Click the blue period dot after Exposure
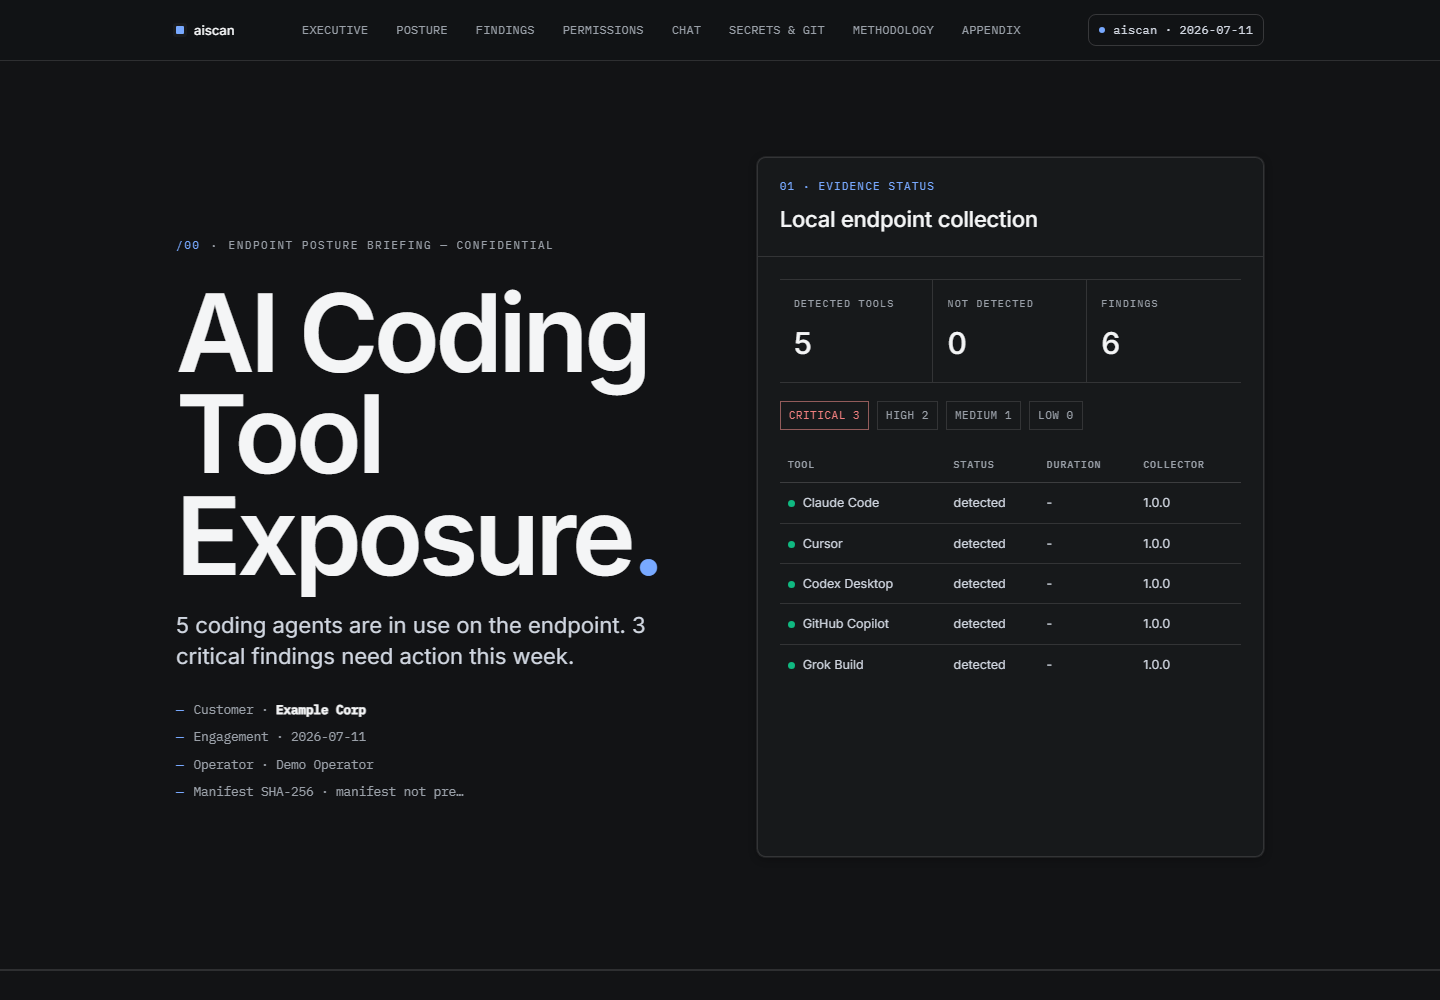 pos(648,567)
